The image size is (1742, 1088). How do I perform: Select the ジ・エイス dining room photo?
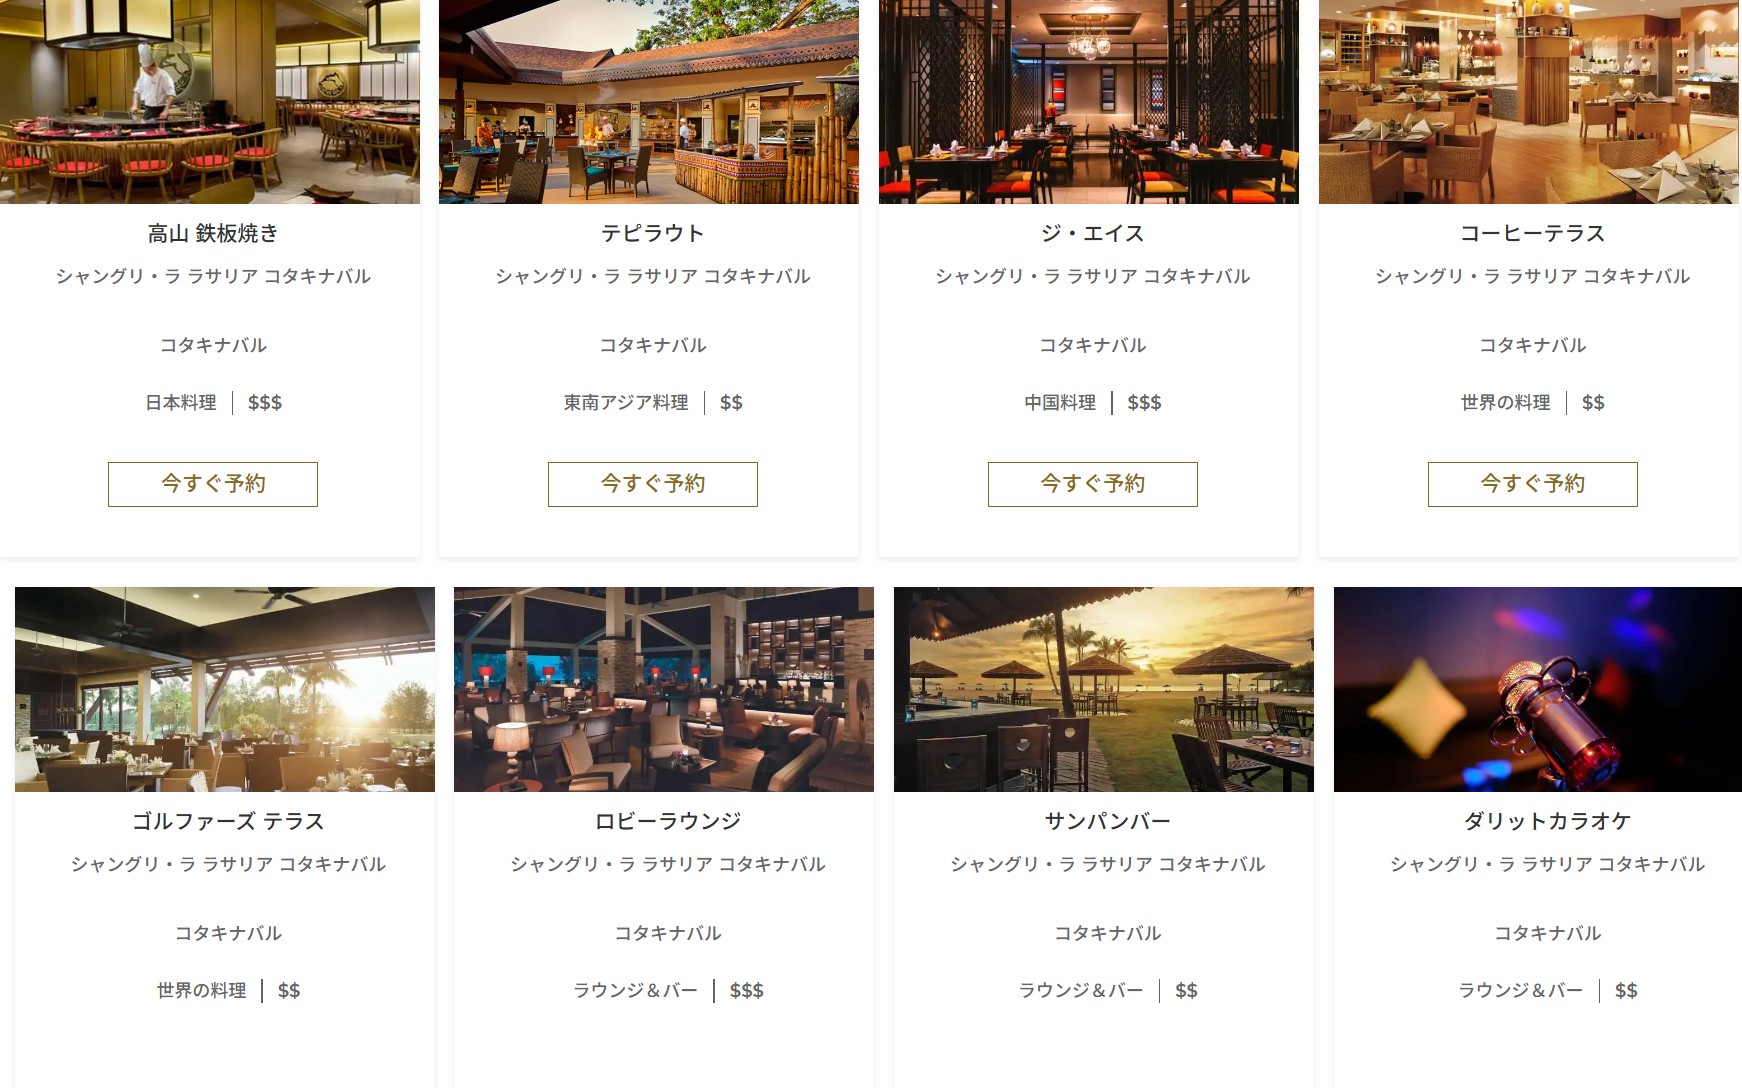(x=1089, y=102)
